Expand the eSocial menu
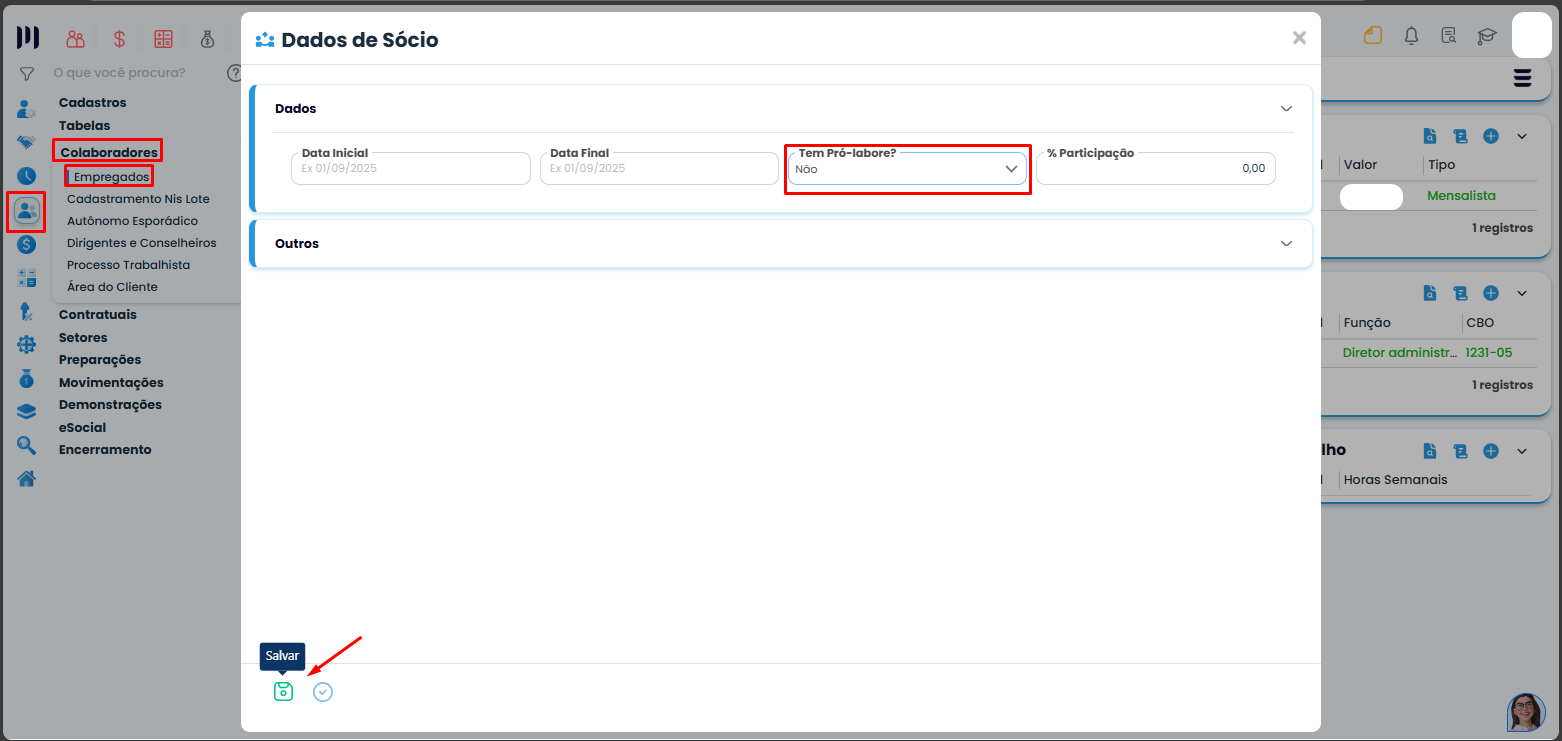1562x741 pixels. [x=82, y=427]
